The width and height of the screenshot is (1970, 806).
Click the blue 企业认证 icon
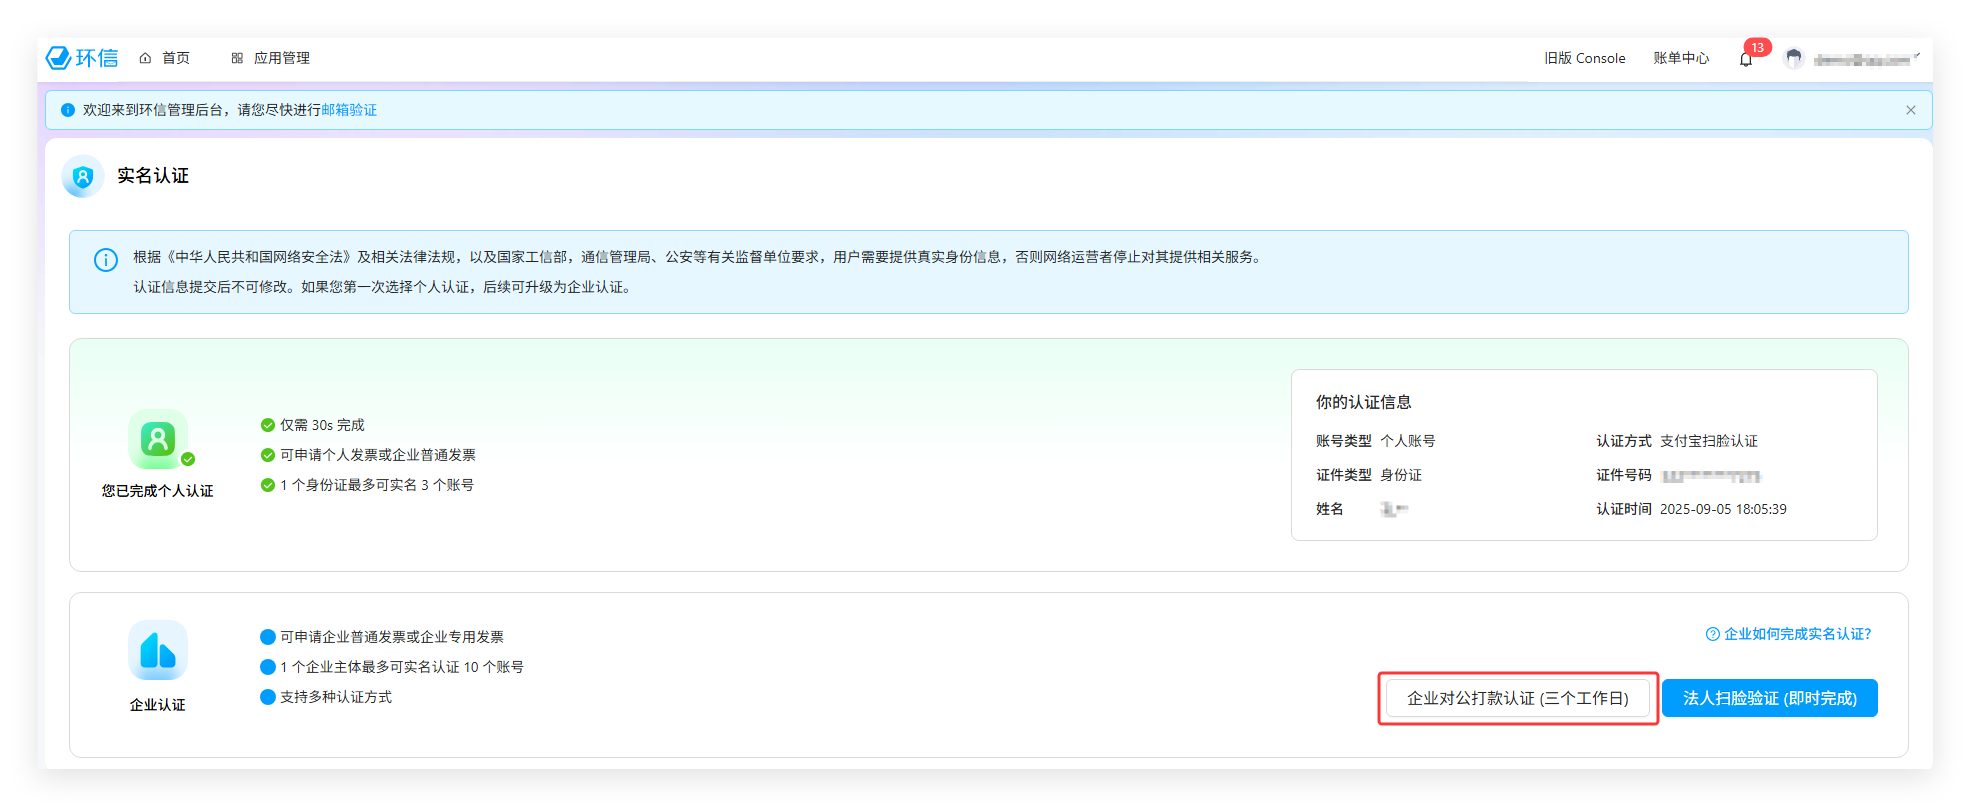click(x=158, y=651)
